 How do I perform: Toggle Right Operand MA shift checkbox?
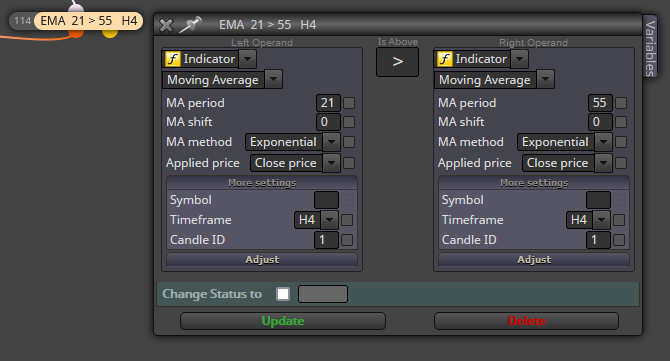tap(621, 122)
